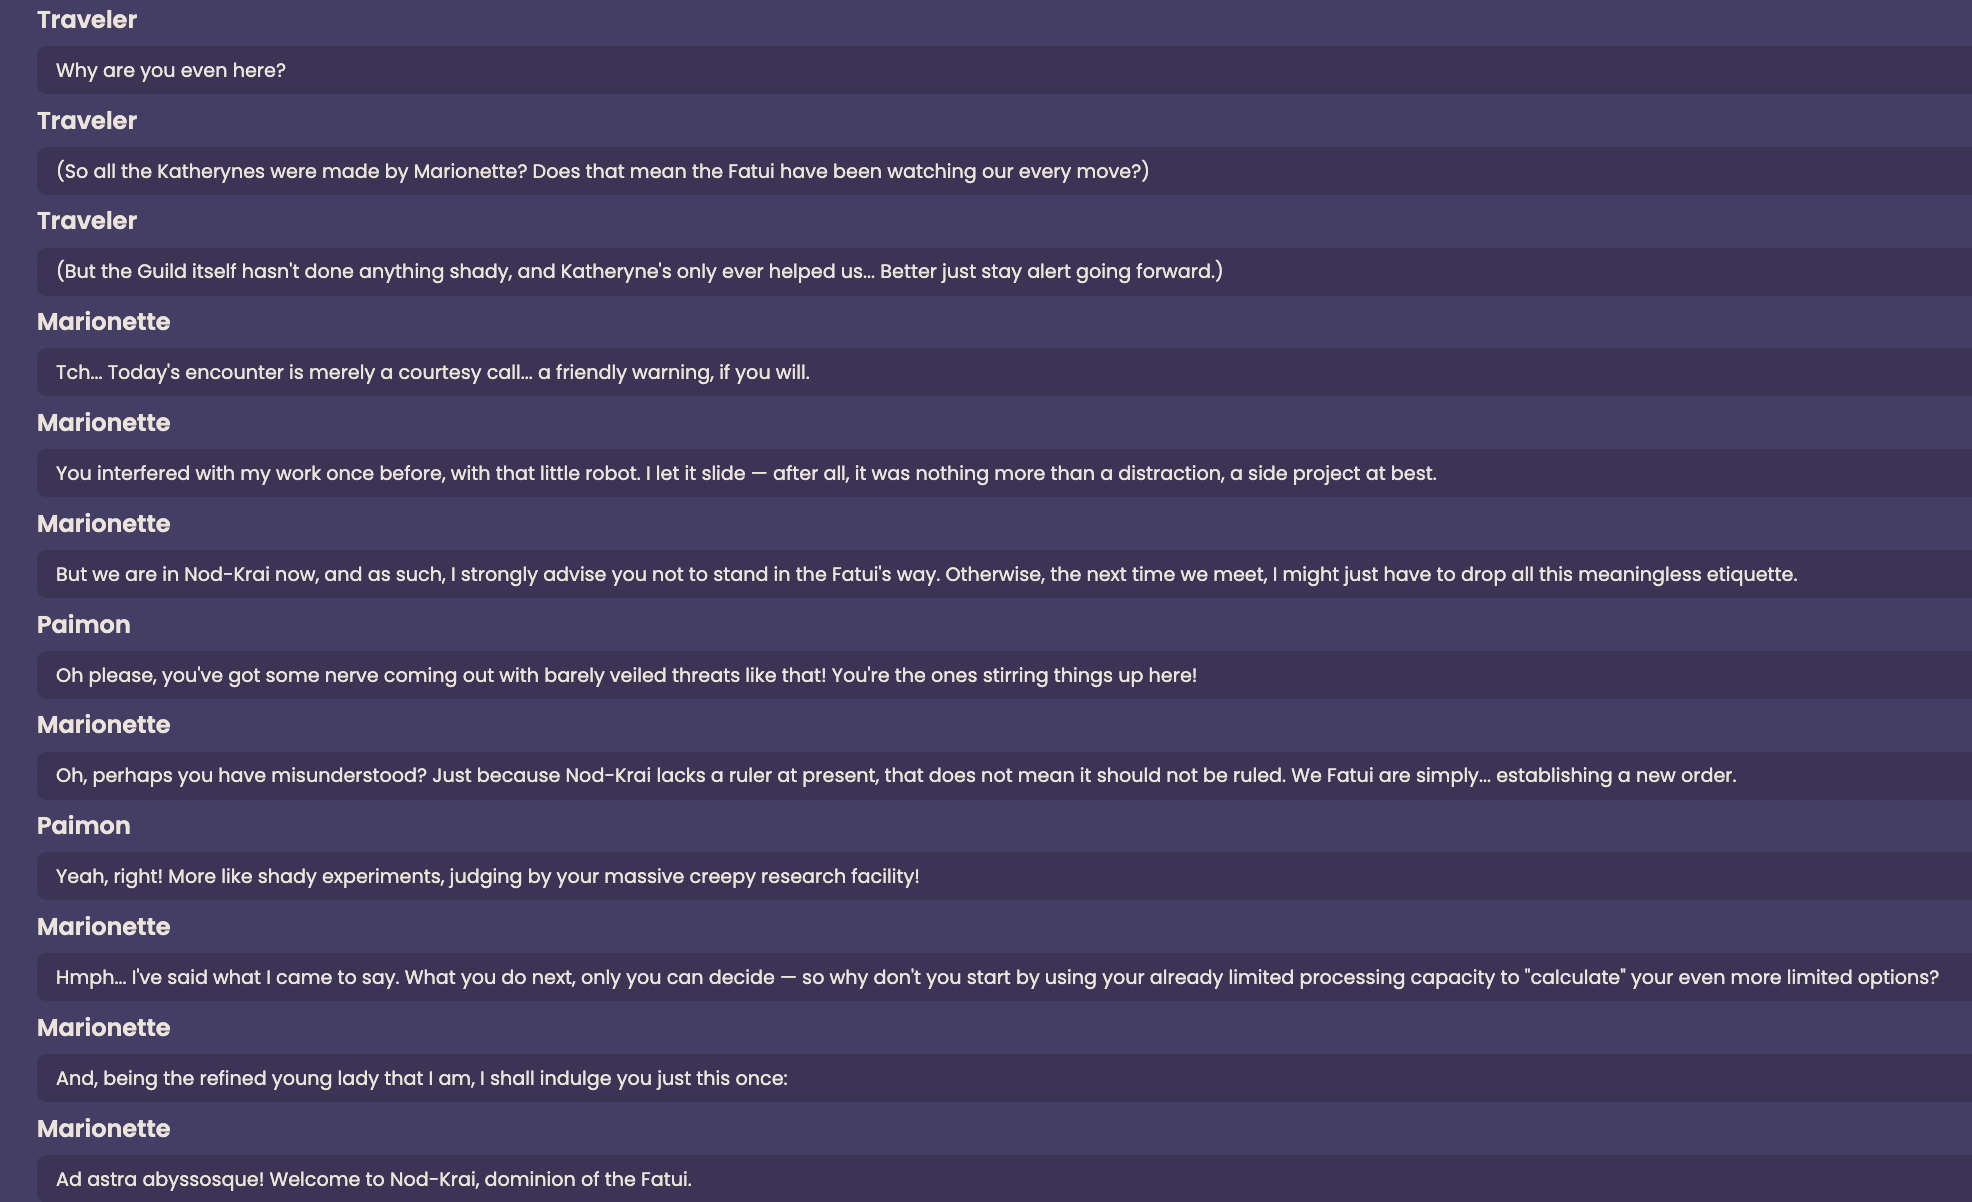Select Paimon's line about the creepy research facility
1972x1202 pixels.
1004,876
